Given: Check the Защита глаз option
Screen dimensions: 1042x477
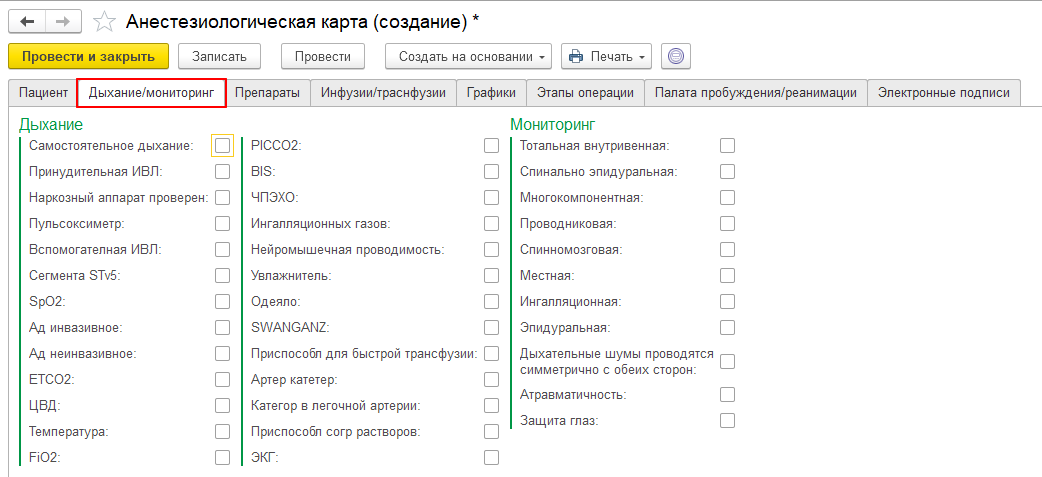Looking at the screenshot, I should [x=727, y=421].
